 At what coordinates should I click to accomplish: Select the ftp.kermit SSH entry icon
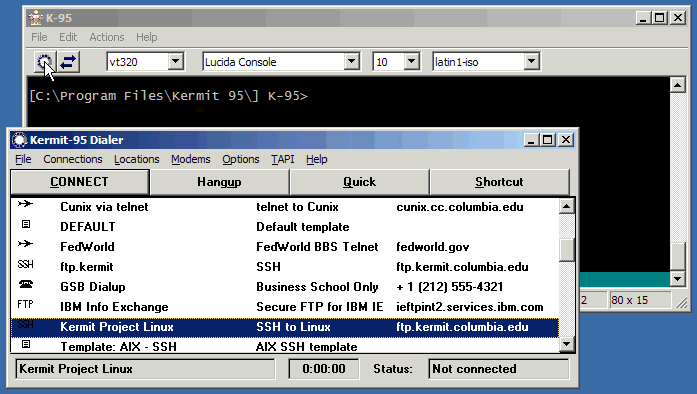[x=25, y=264]
